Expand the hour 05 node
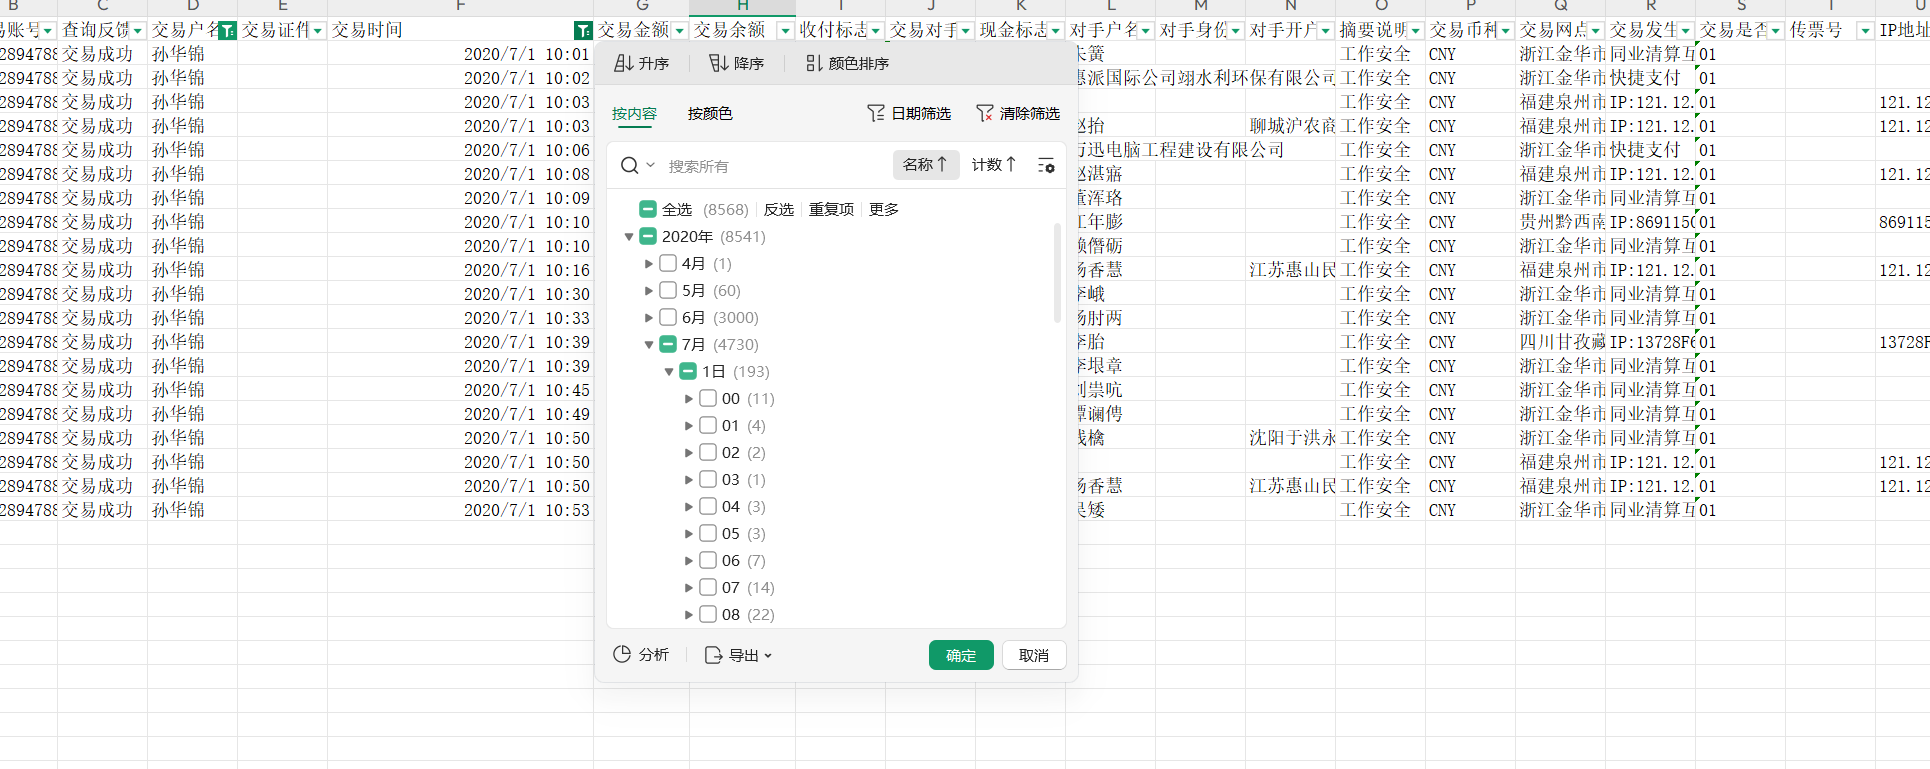The width and height of the screenshot is (1930, 769). [689, 534]
